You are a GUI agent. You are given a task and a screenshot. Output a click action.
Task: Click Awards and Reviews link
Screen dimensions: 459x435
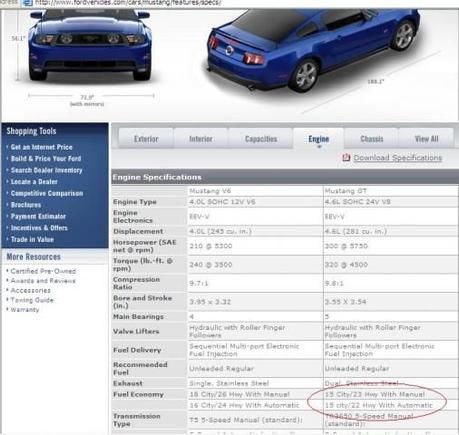tap(43, 281)
